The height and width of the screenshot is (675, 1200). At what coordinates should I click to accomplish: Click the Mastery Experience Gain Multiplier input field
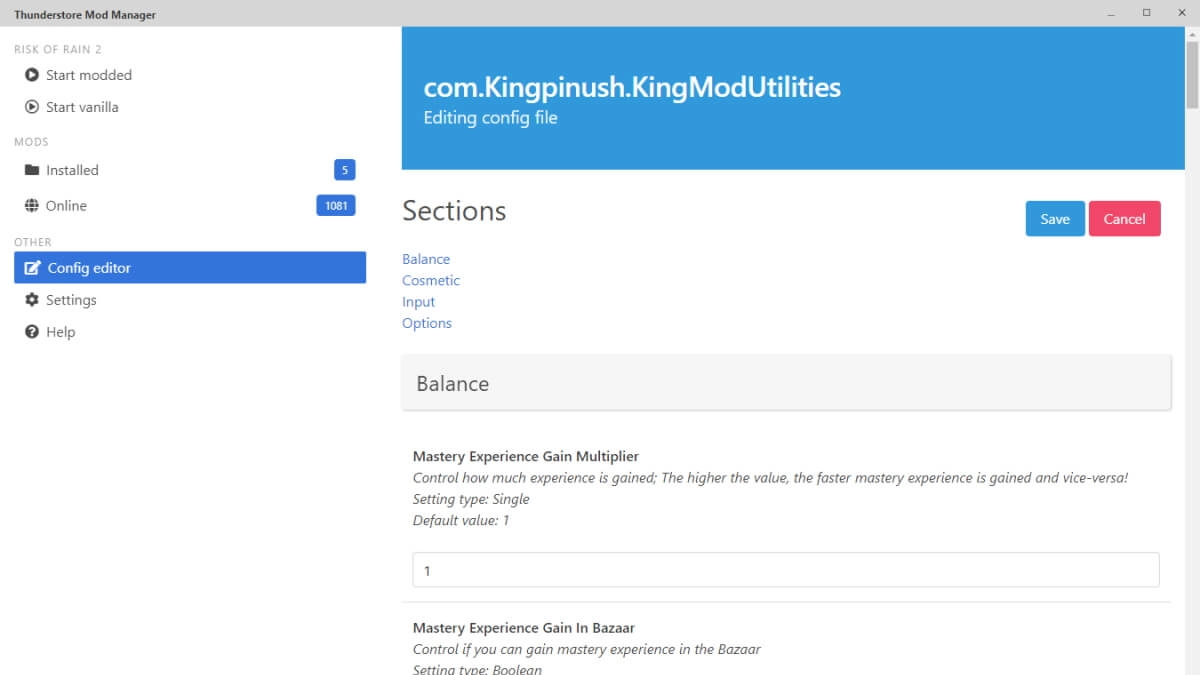(785, 570)
